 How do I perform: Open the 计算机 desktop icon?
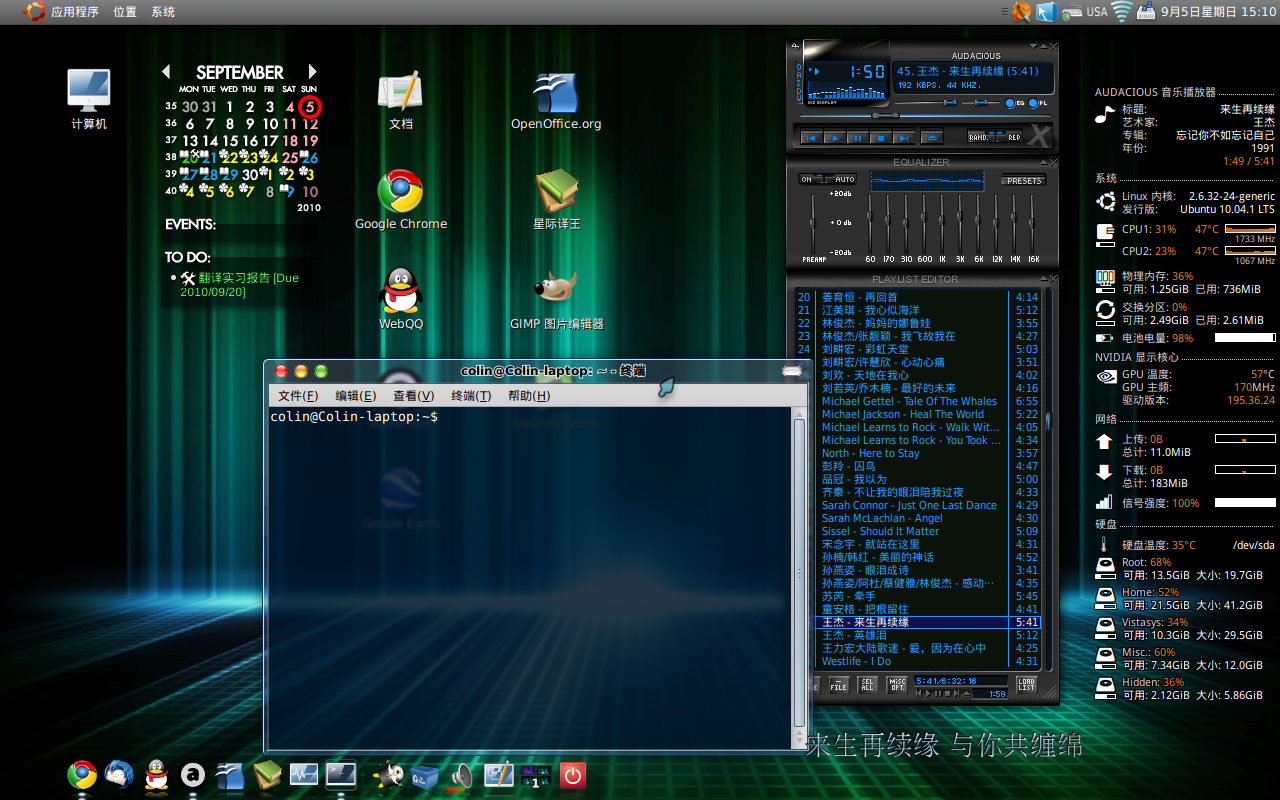89,100
